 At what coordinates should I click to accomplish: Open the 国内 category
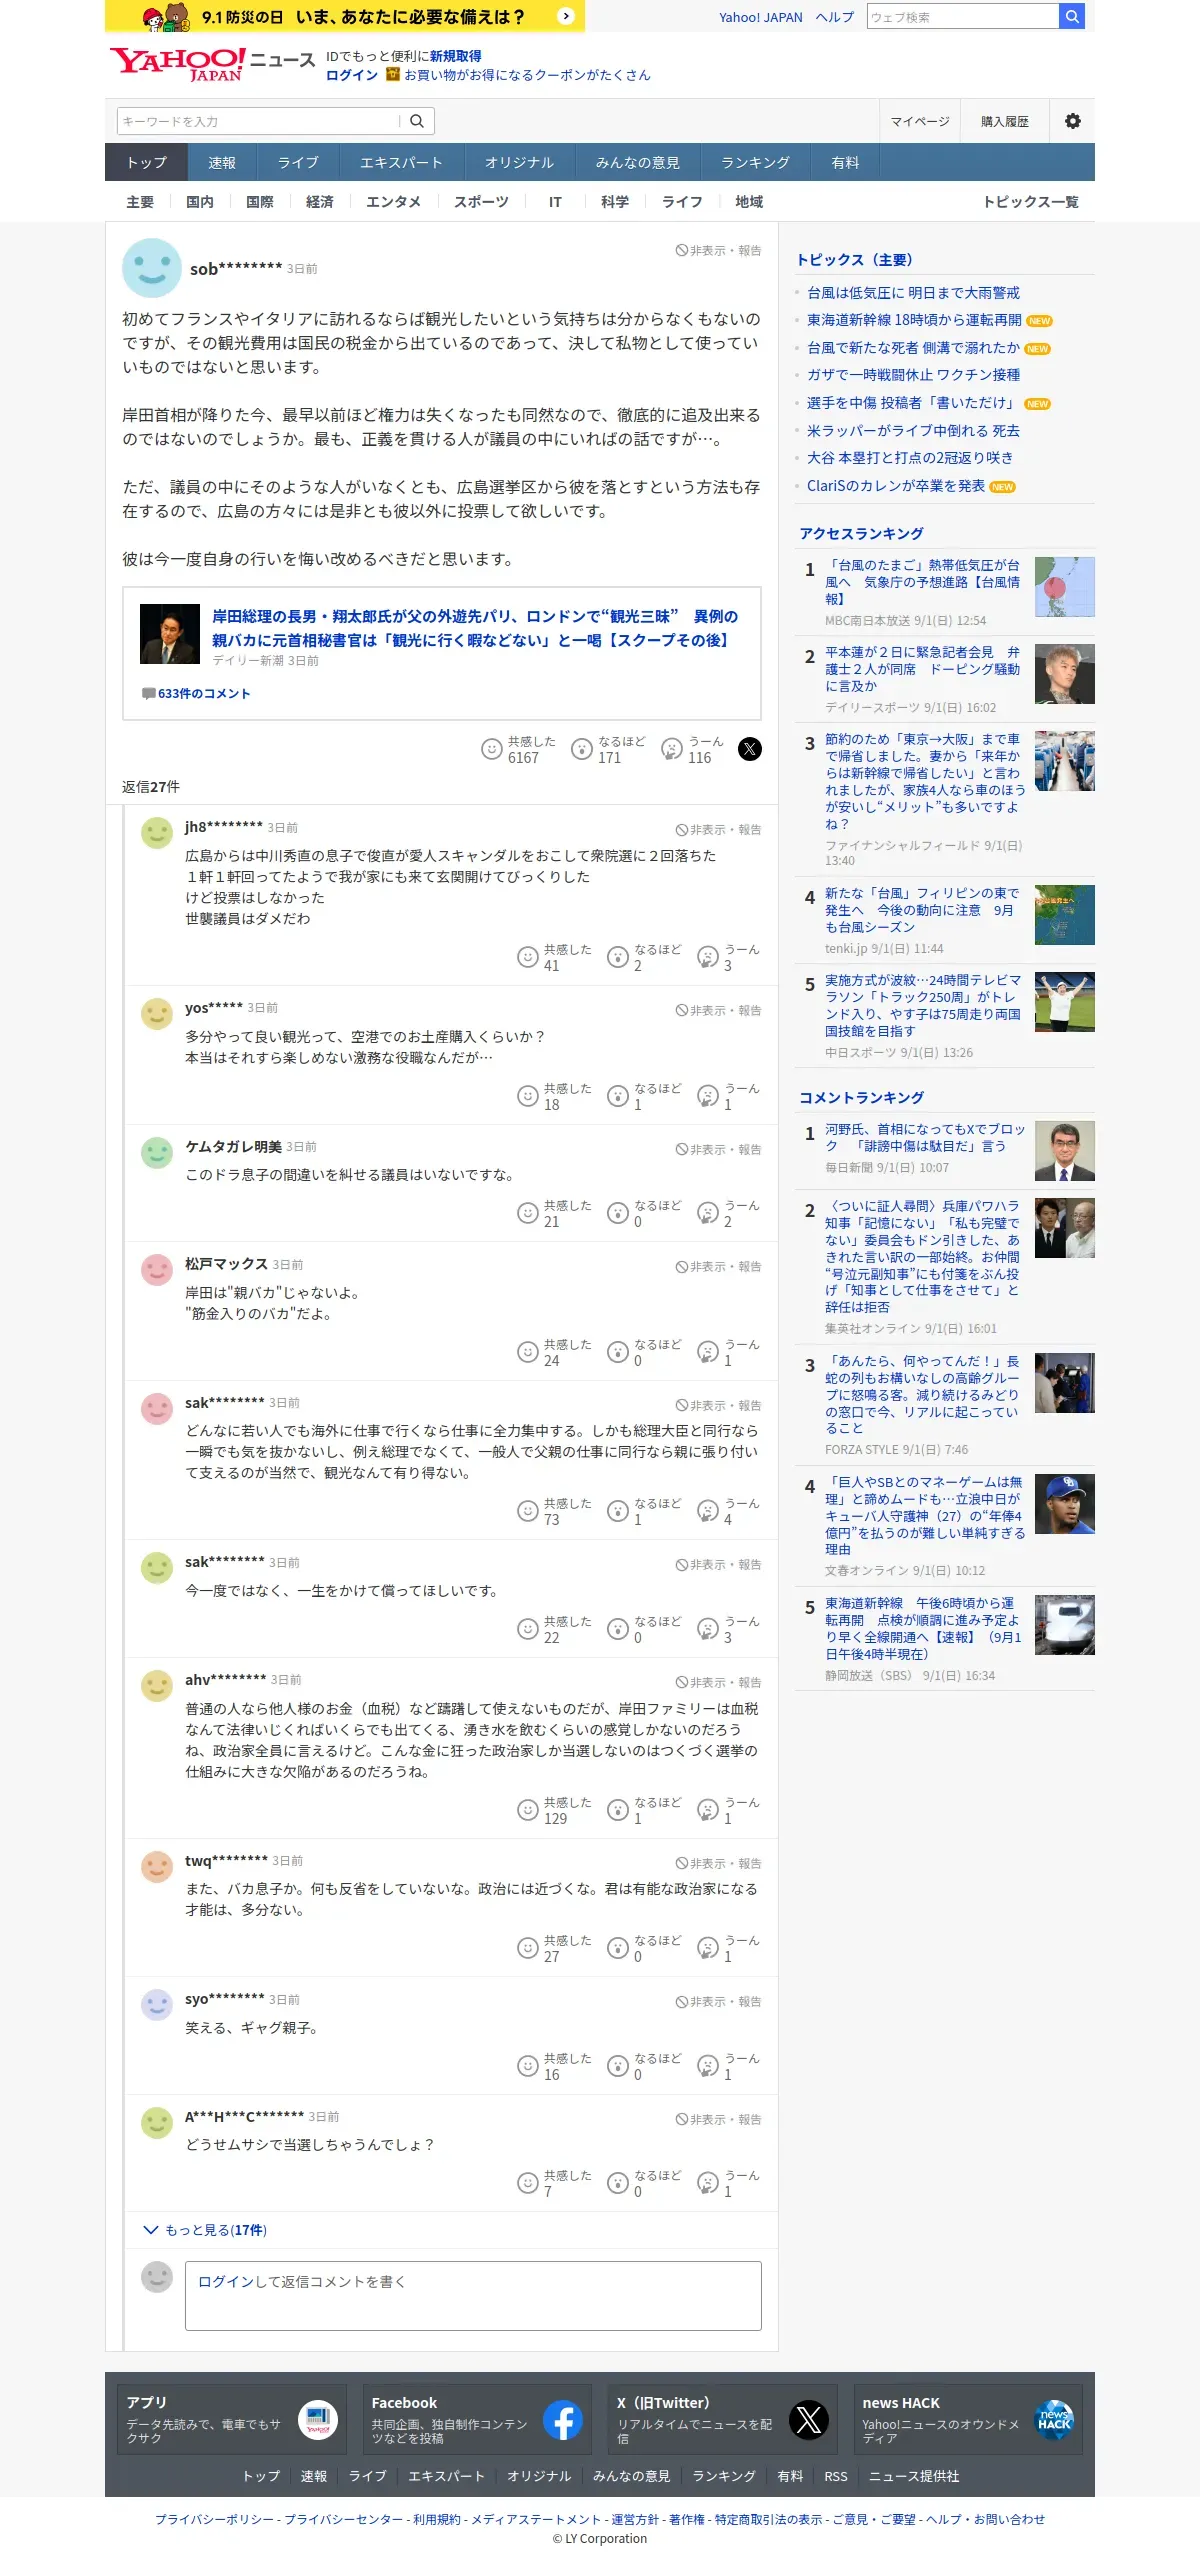200,202
